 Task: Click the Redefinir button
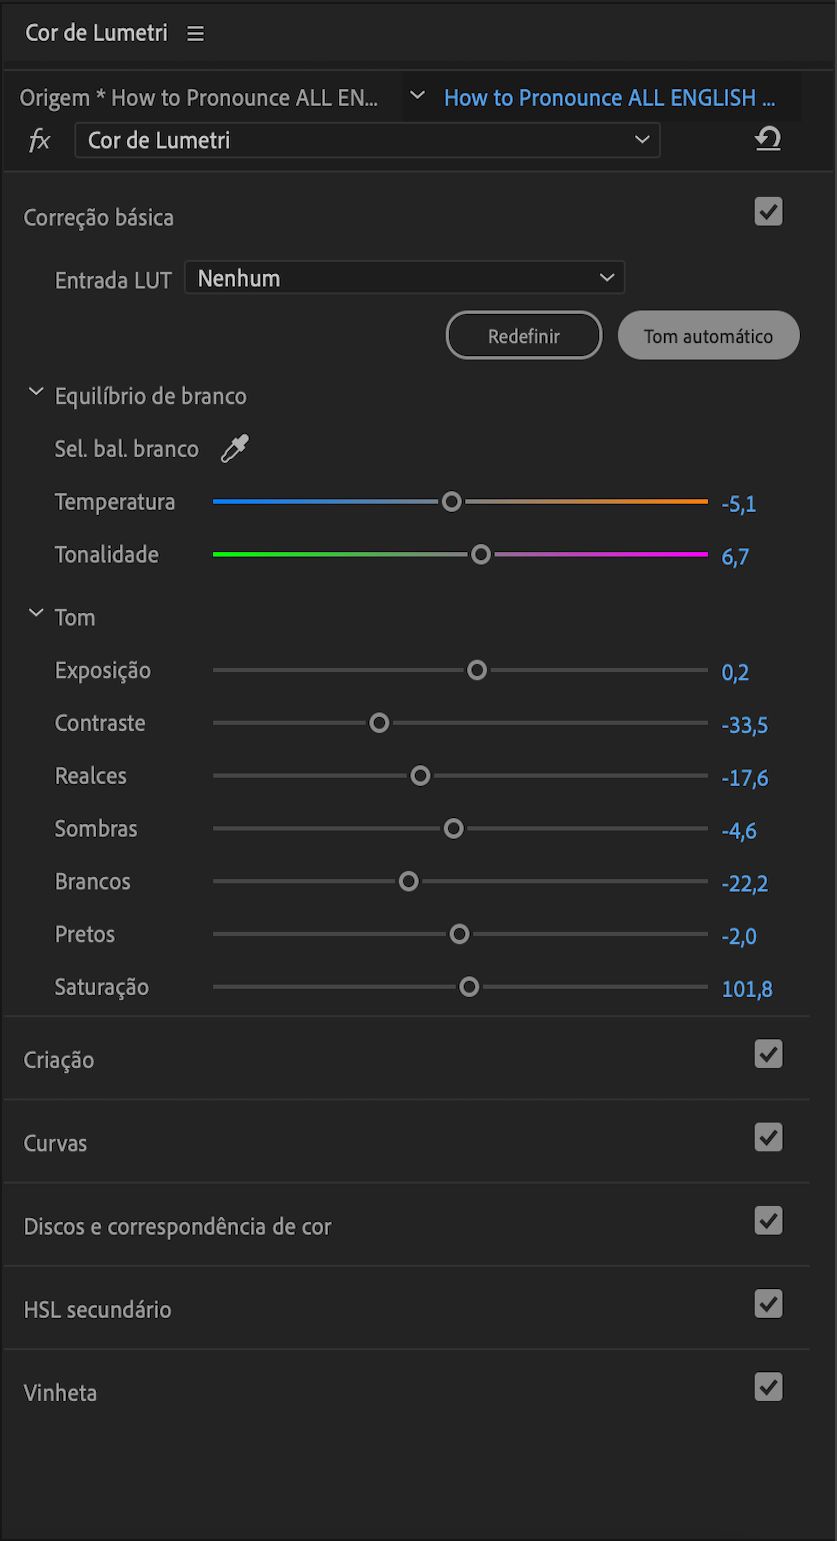click(x=523, y=336)
